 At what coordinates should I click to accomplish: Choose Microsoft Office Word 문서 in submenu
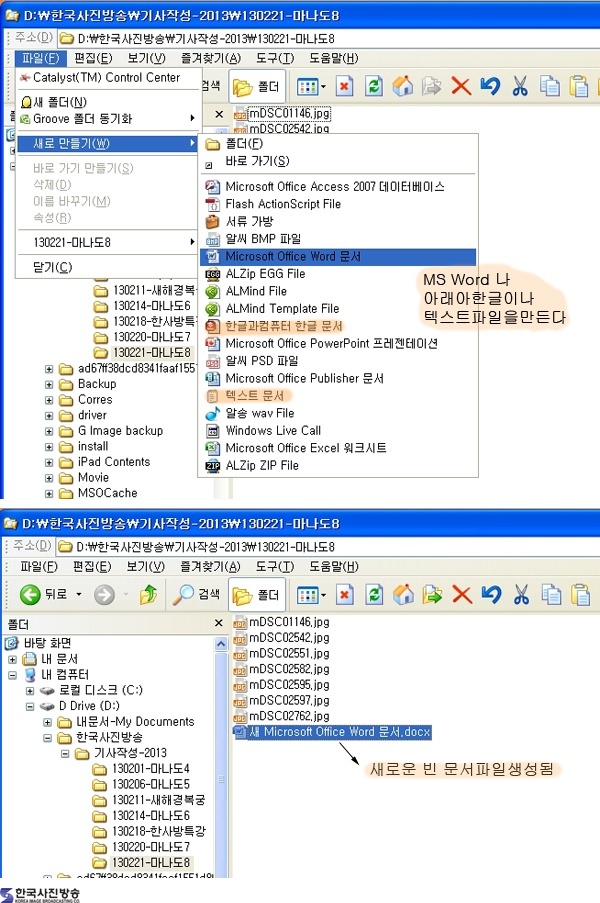(338, 256)
